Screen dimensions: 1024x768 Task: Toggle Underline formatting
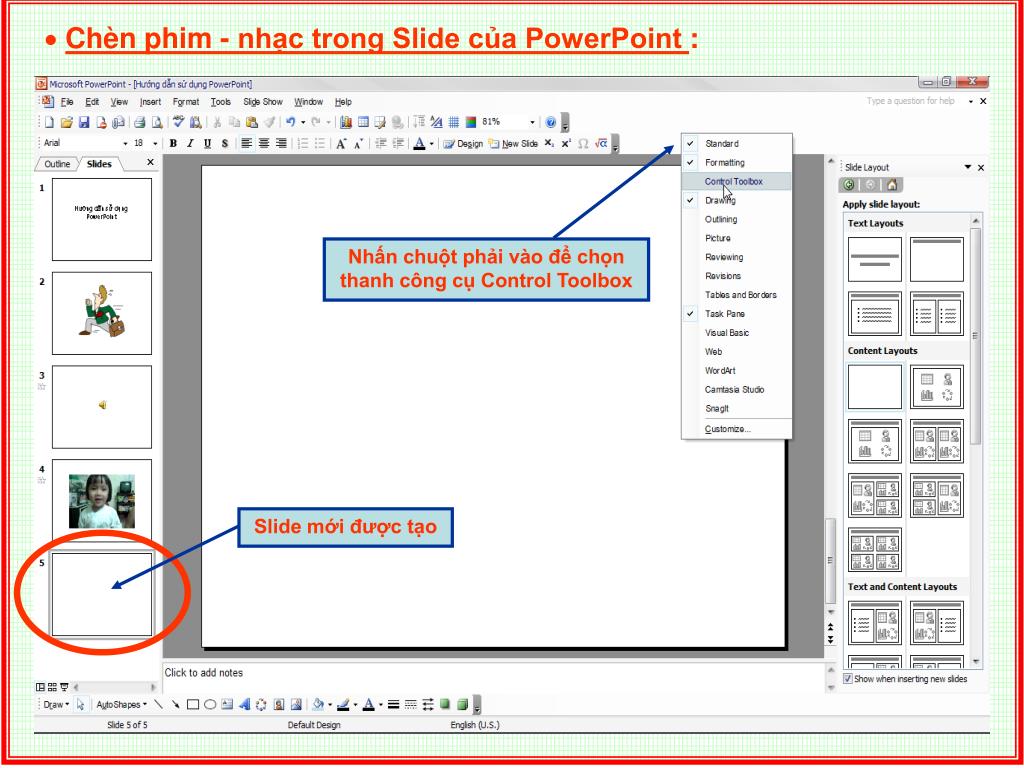[208, 144]
